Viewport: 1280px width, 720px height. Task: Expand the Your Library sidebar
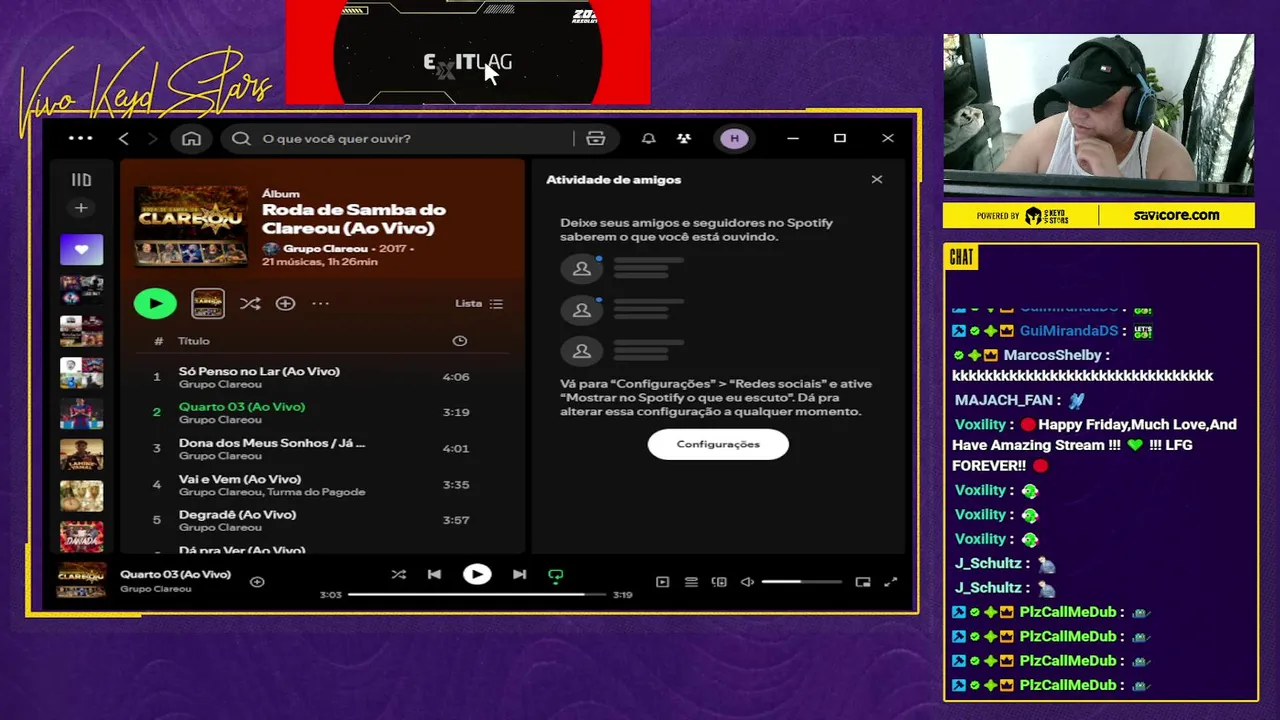pos(81,180)
